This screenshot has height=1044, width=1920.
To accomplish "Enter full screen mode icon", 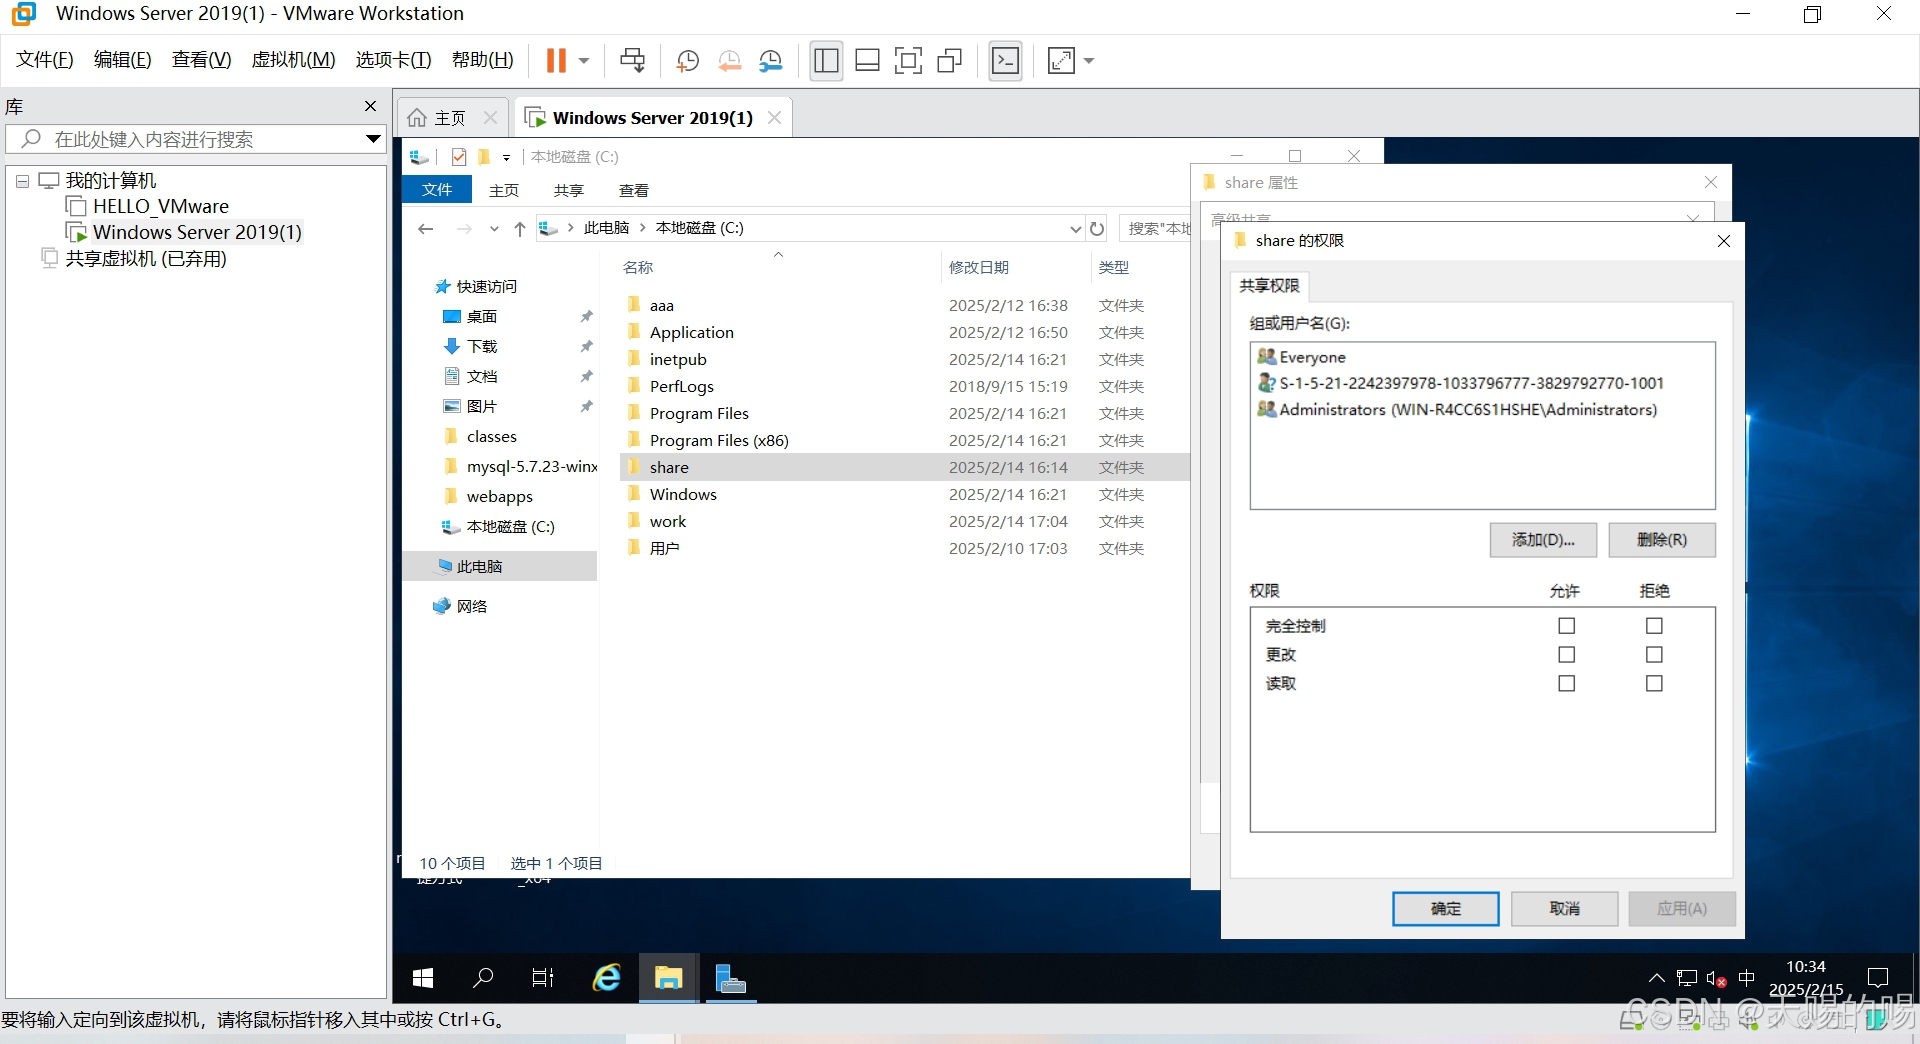I will tap(908, 61).
